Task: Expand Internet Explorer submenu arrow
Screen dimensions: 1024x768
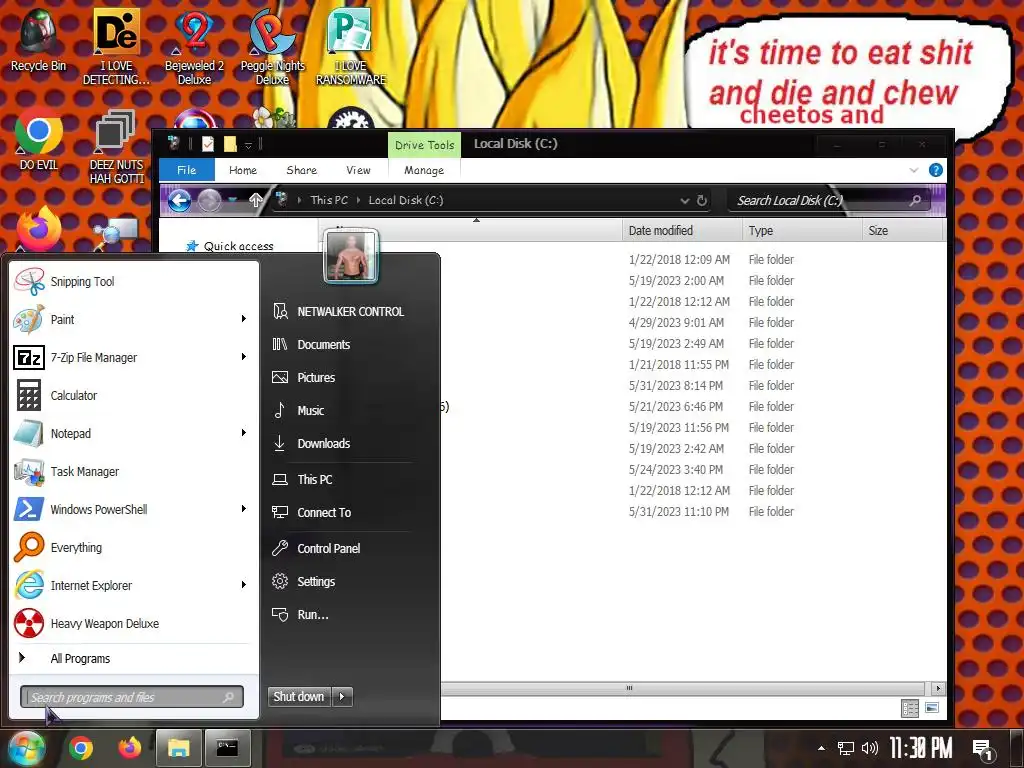Action: (x=244, y=584)
